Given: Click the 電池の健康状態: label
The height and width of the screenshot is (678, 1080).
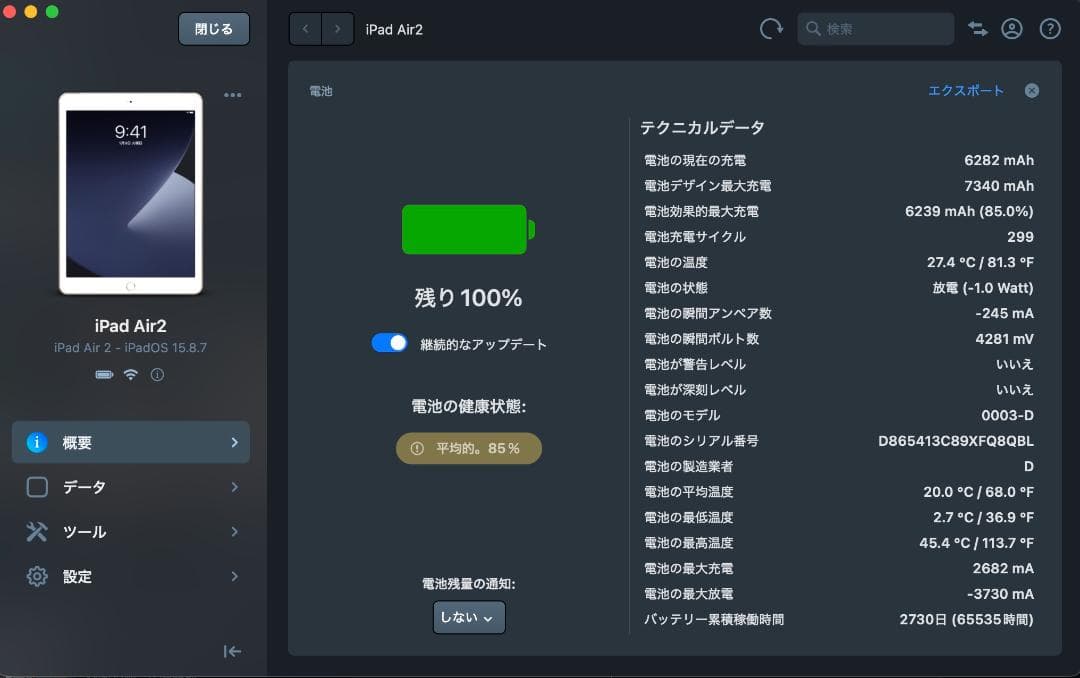Looking at the screenshot, I should coord(468,407).
